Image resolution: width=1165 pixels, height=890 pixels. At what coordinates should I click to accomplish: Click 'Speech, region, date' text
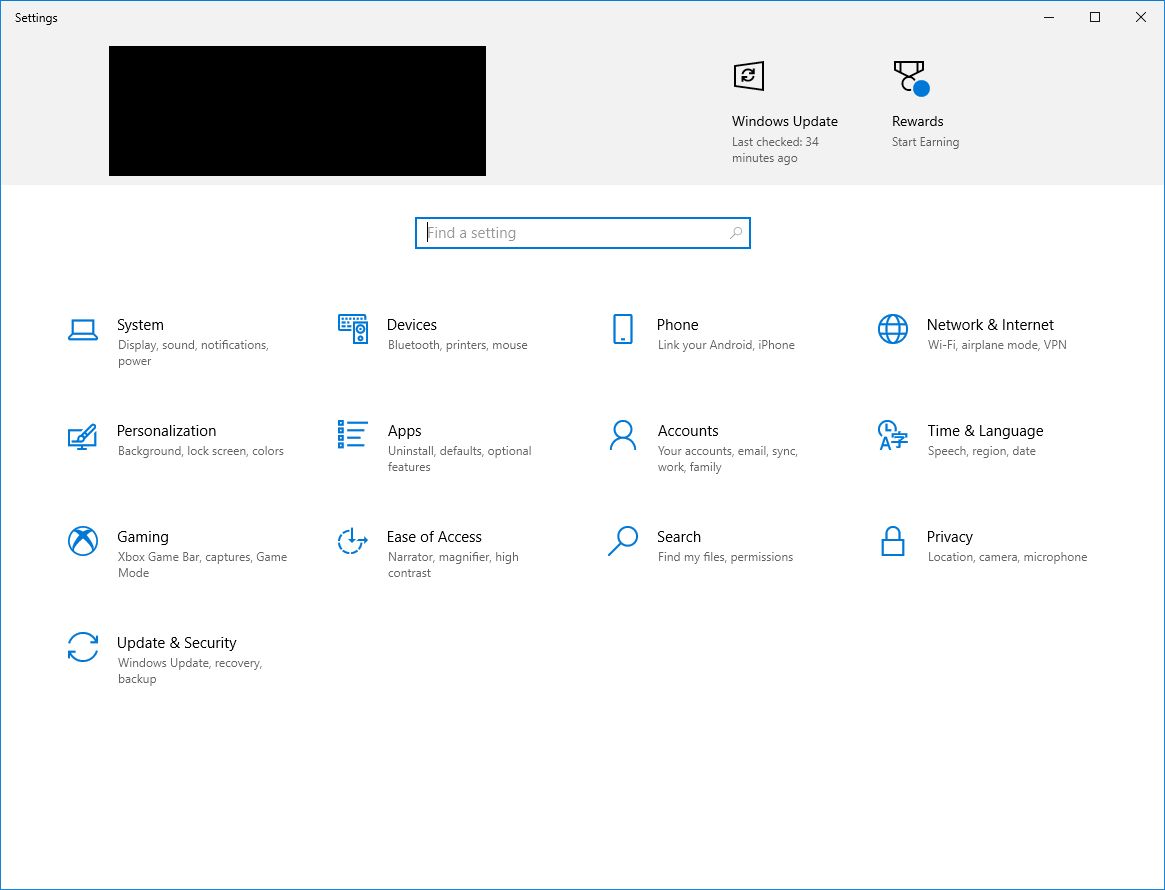tap(981, 451)
